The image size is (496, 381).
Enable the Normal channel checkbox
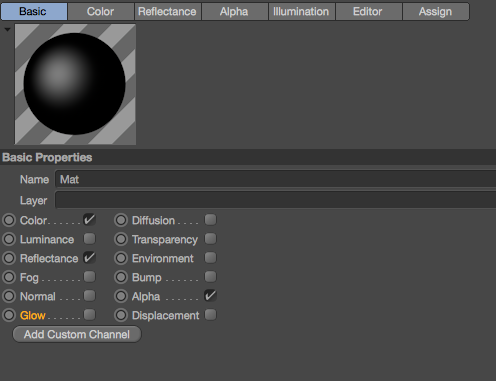tap(89, 296)
